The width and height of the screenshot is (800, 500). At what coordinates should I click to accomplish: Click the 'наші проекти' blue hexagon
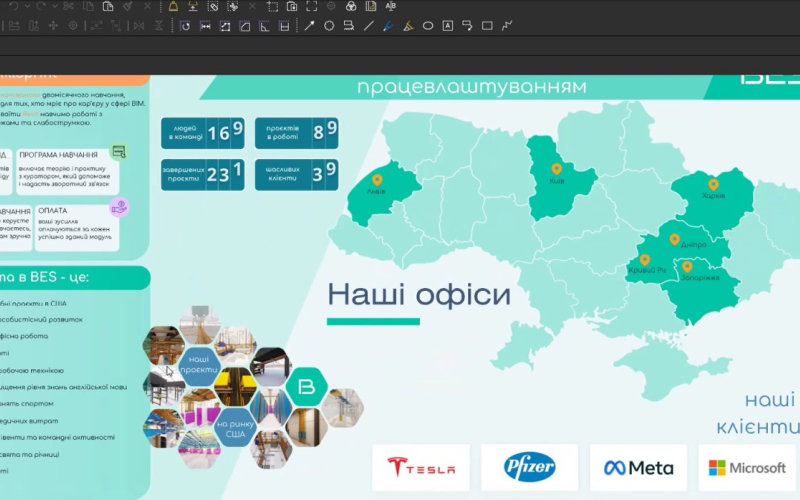tap(199, 365)
